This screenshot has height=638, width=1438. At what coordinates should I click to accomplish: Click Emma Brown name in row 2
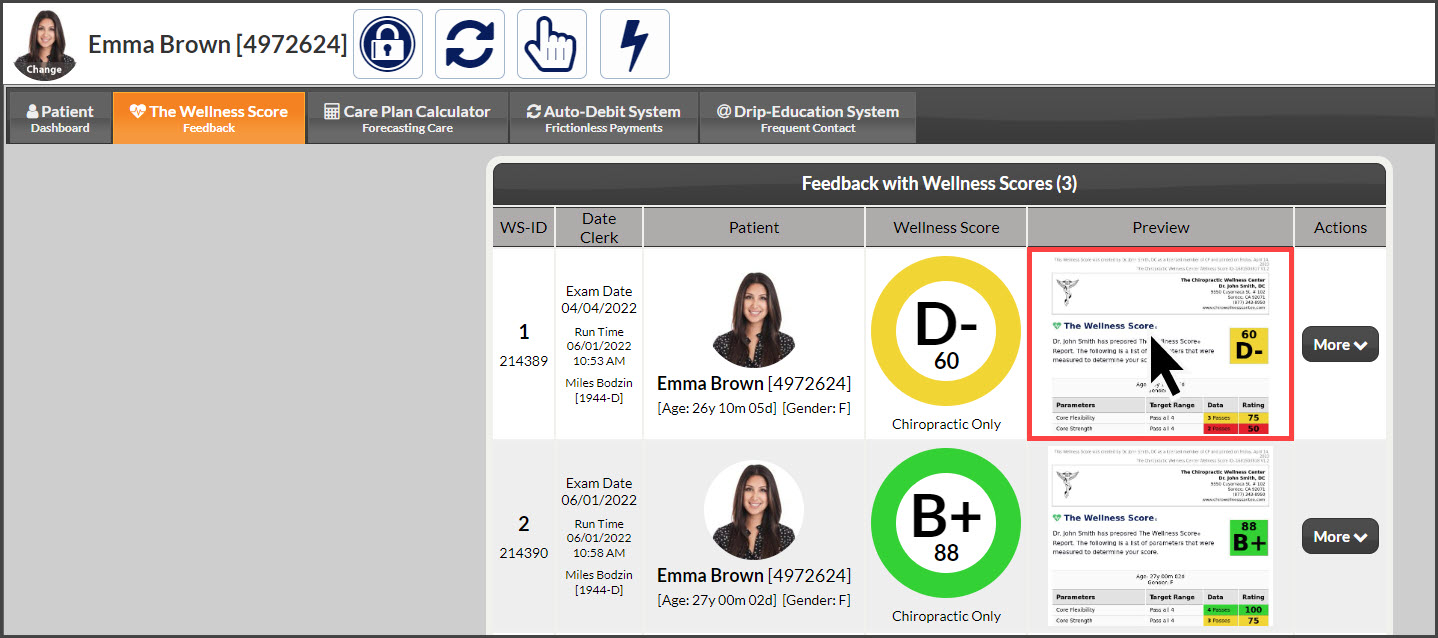710,575
